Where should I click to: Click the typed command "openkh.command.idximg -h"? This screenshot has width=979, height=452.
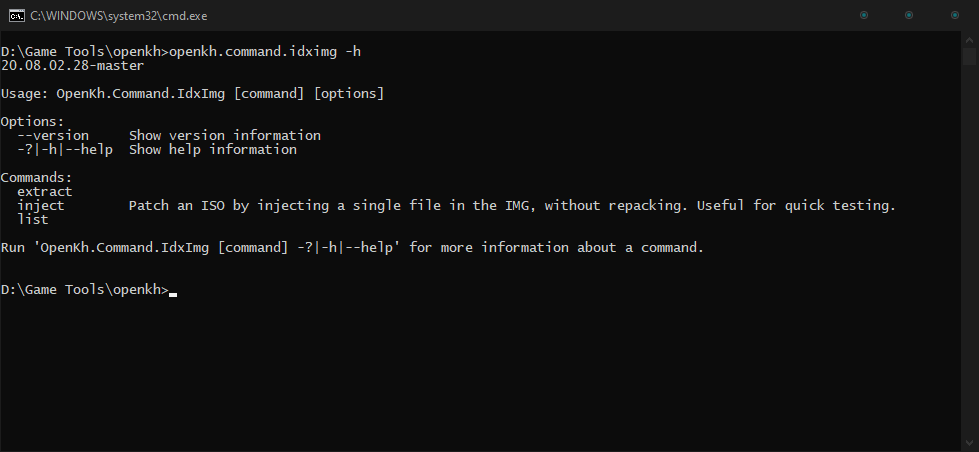pyautogui.click(x=265, y=51)
